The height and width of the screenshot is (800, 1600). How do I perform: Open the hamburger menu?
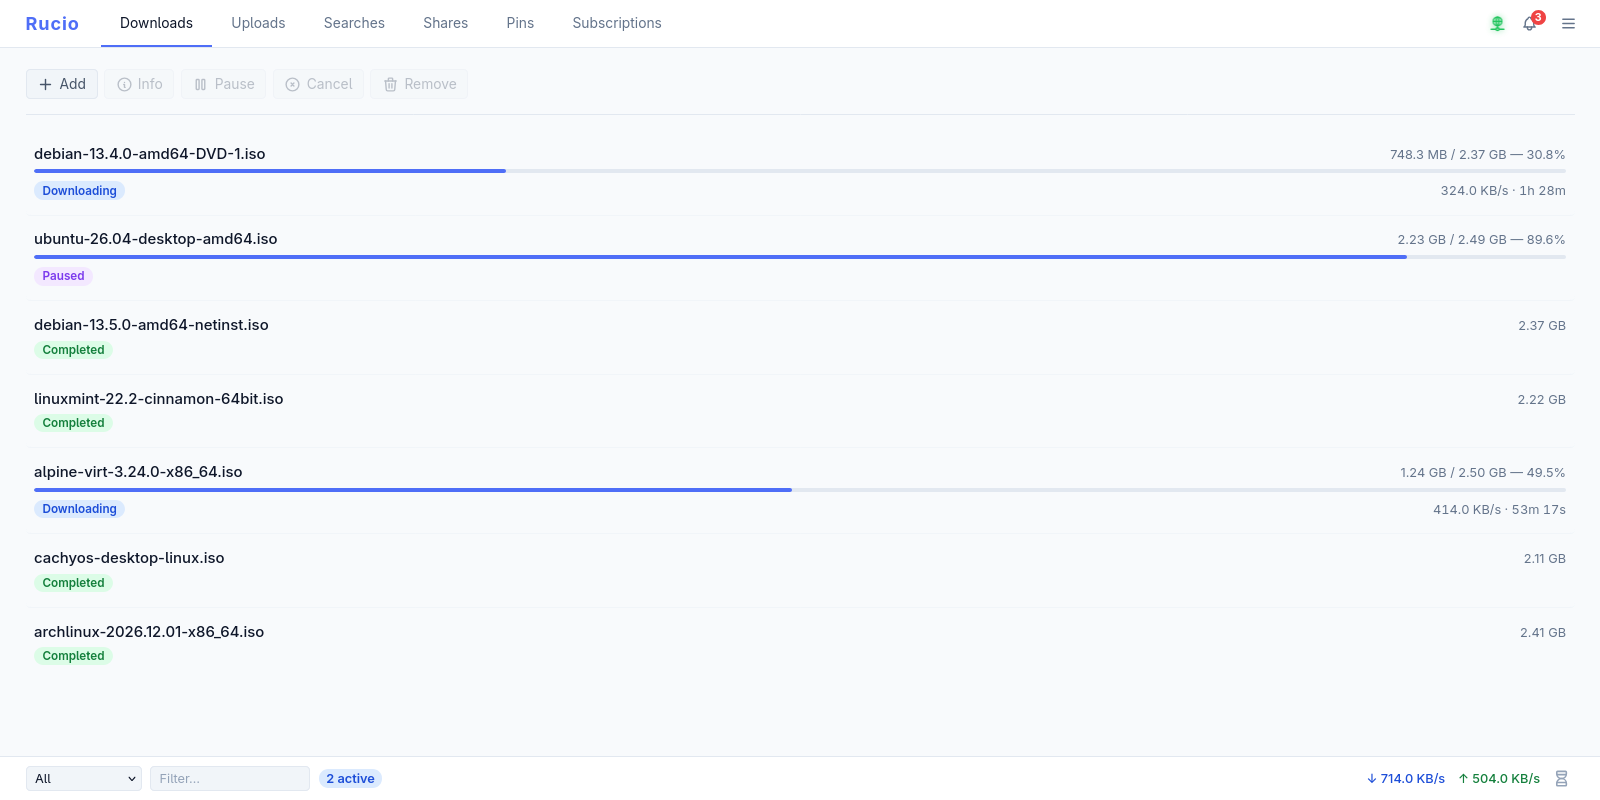1568,23
